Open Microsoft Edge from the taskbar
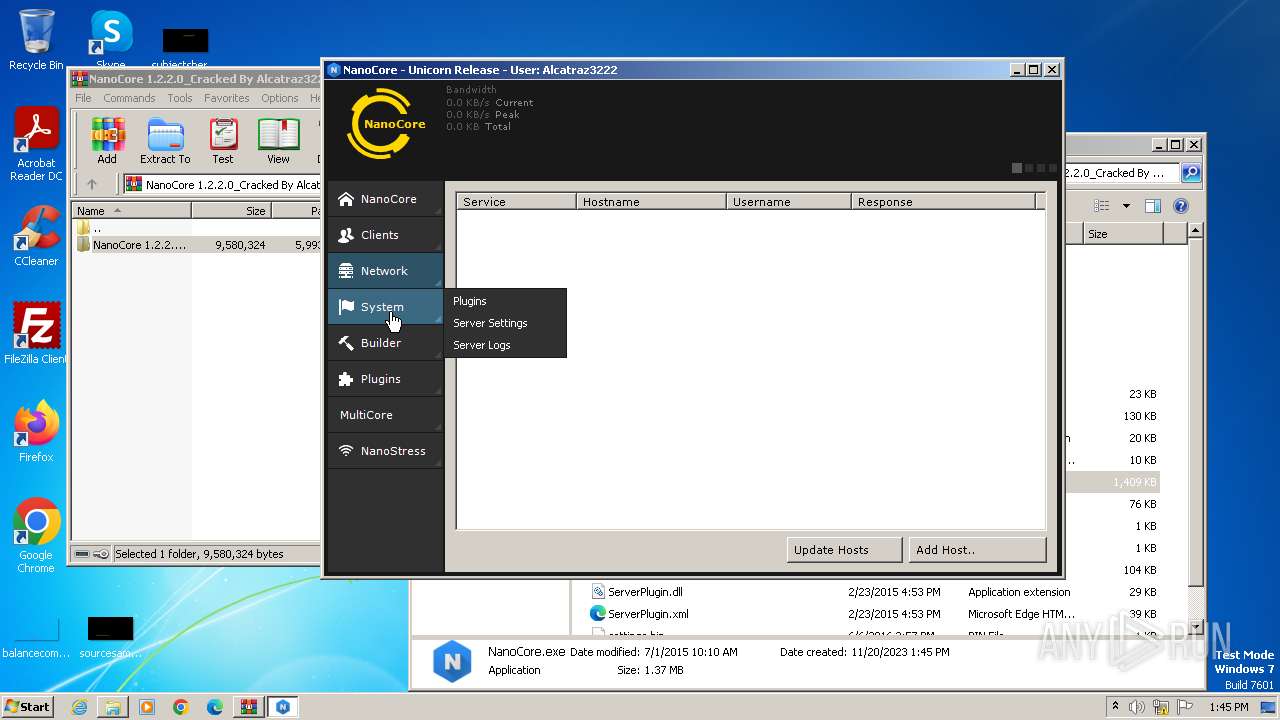The height and width of the screenshot is (720, 1280). pyautogui.click(x=215, y=707)
